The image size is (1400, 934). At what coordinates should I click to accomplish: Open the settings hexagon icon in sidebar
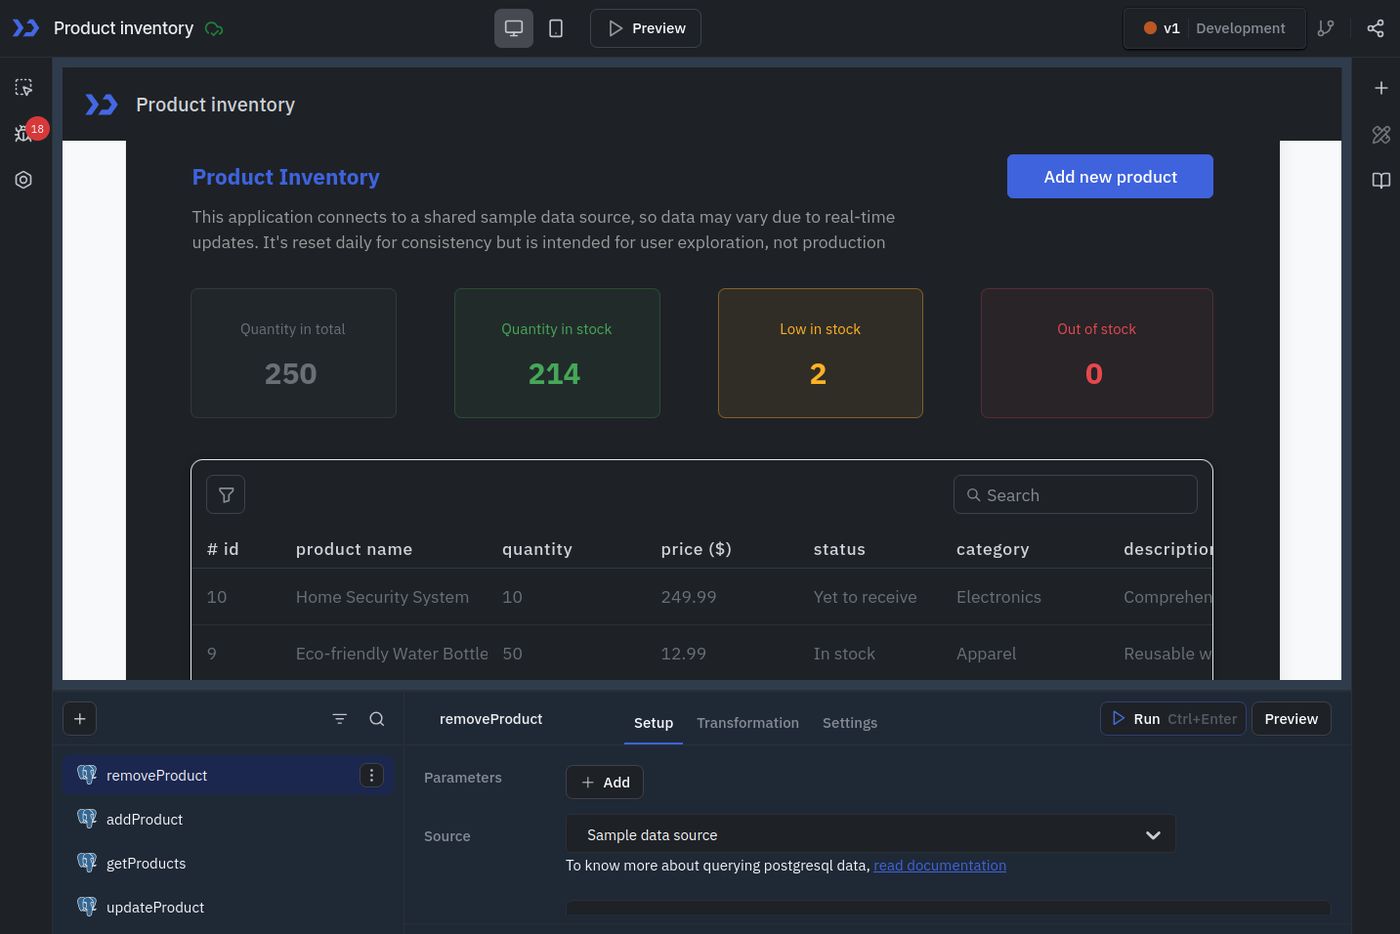[x=24, y=180]
